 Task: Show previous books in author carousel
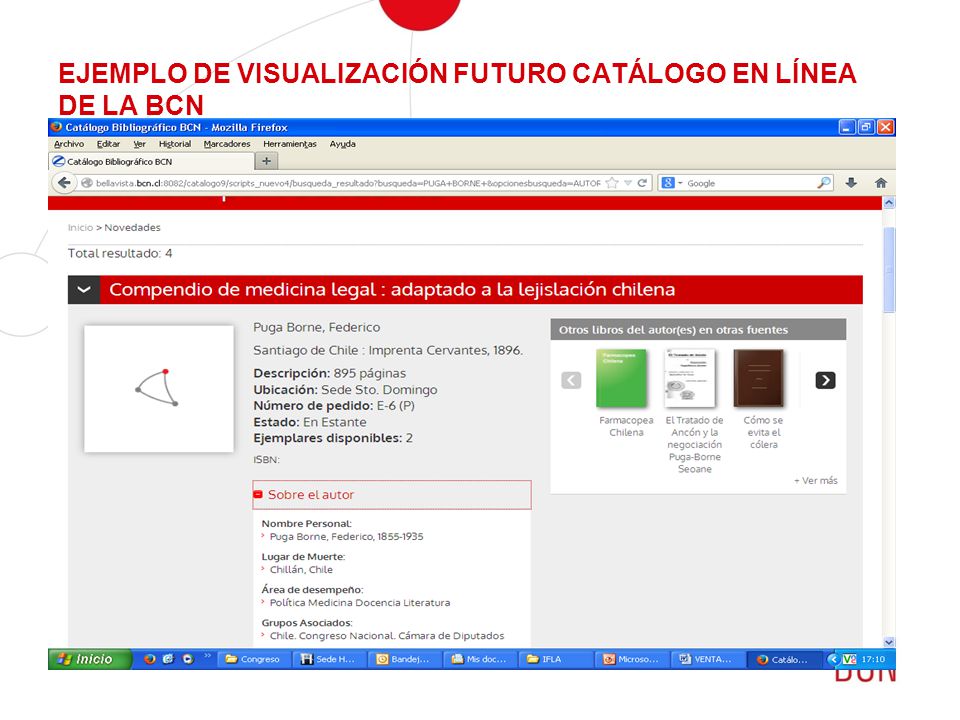[x=571, y=380]
